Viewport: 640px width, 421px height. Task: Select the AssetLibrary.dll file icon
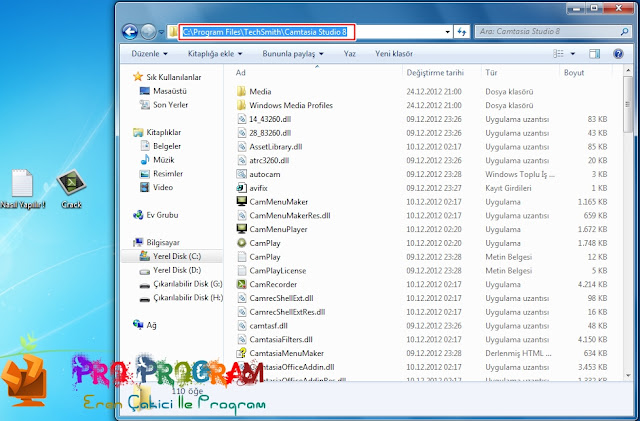point(242,146)
